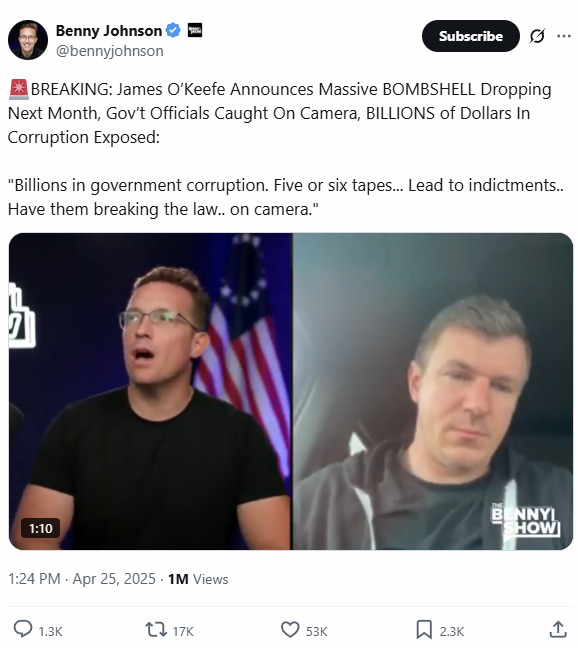Click the 53K likes count
This screenshot has height=647, width=580.
(x=316, y=631)
